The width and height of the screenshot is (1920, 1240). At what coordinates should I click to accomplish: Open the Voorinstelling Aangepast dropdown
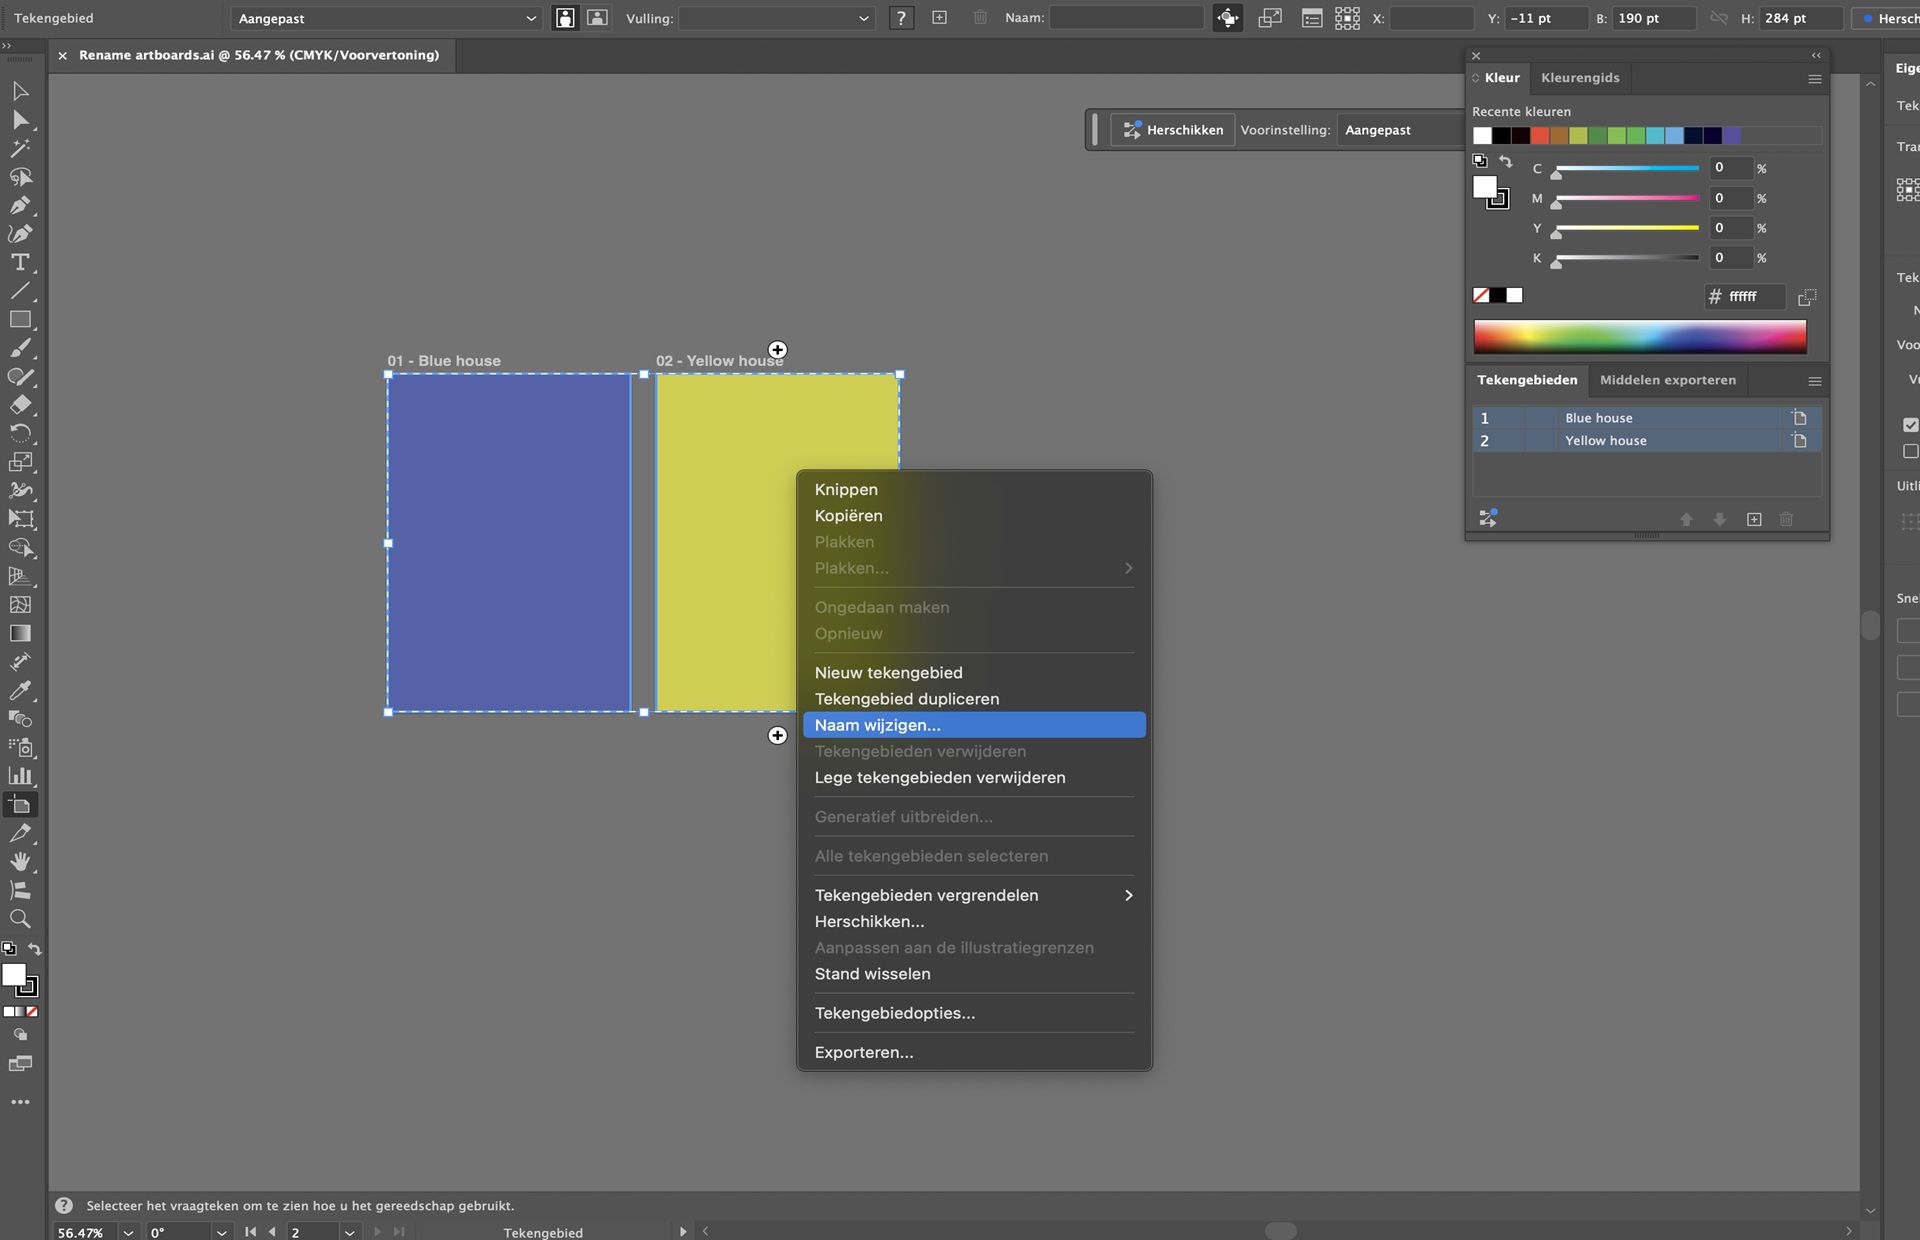coord(1399,129)
